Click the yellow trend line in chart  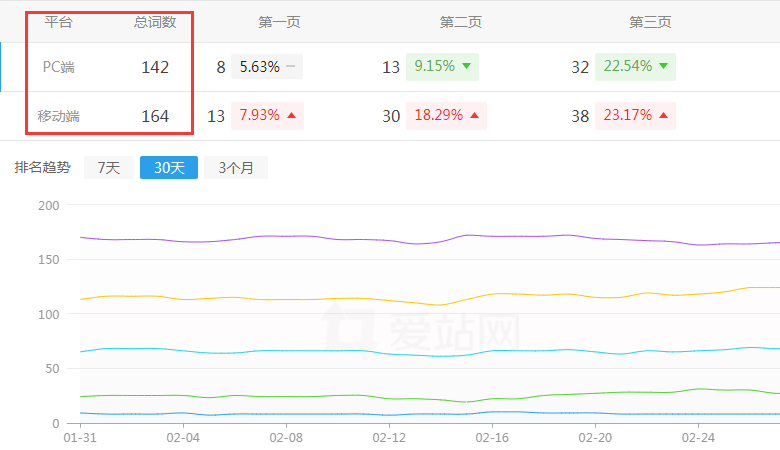[300, 299]
